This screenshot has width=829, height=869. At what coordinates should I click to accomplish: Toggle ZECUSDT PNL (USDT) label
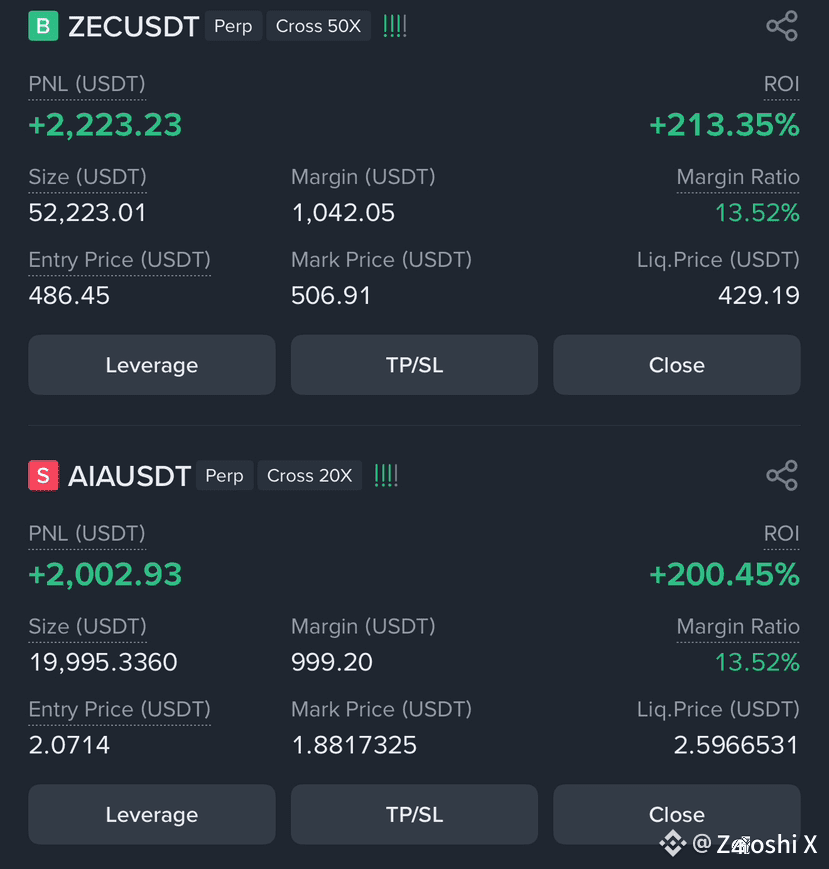[87, 84]
